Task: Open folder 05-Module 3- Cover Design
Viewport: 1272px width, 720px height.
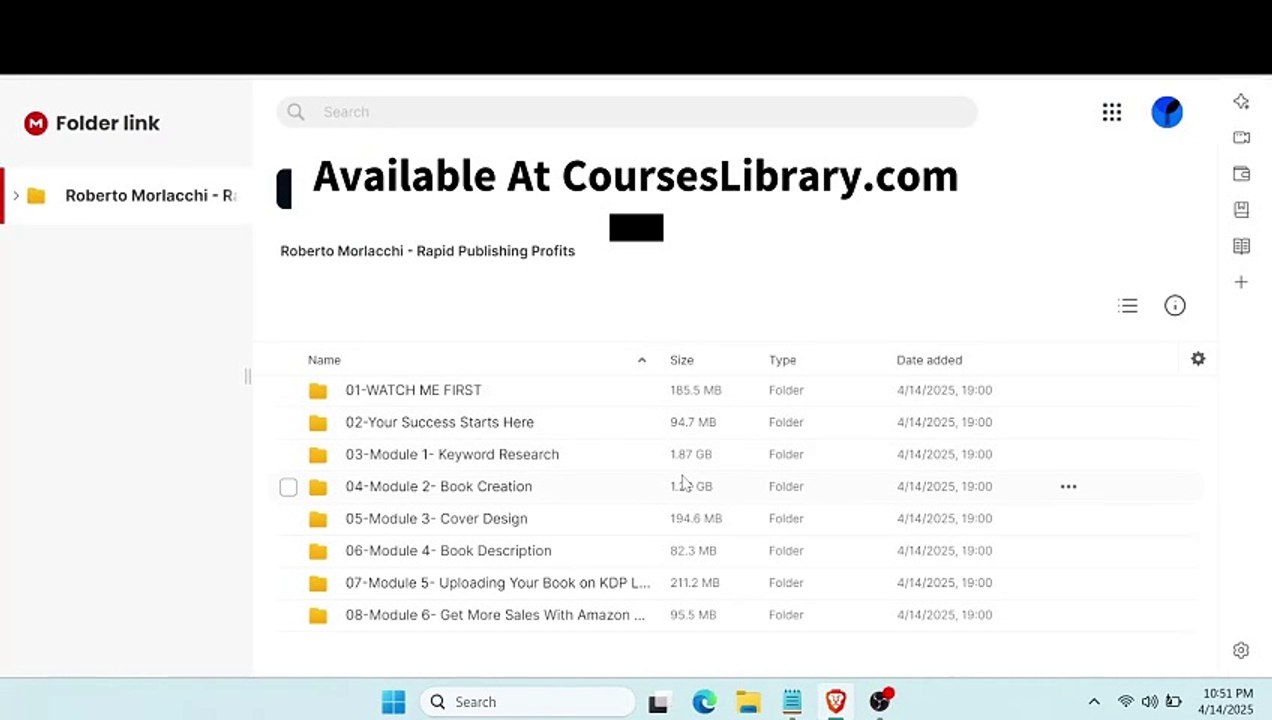Action: click(436, 518)
